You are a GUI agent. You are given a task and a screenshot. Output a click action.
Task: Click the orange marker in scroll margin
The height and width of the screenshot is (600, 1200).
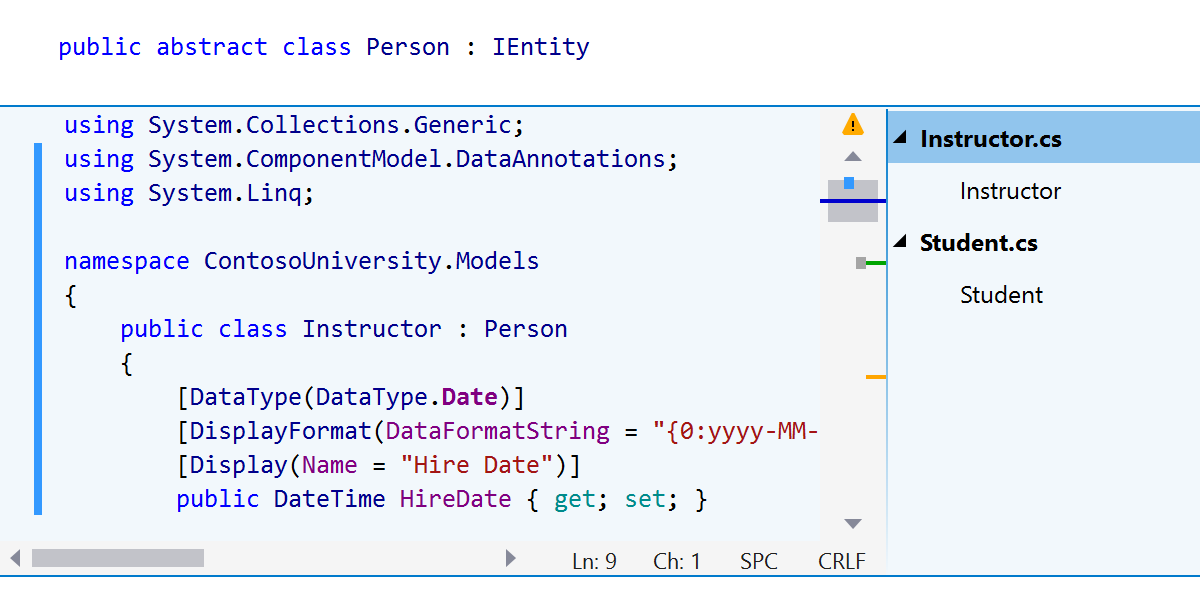876,377
